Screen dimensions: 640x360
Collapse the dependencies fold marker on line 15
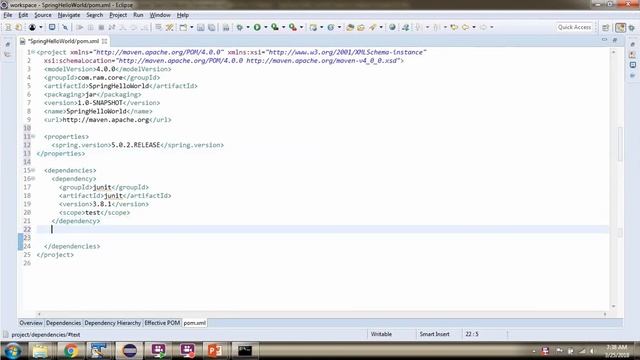(x=33, y=170)
